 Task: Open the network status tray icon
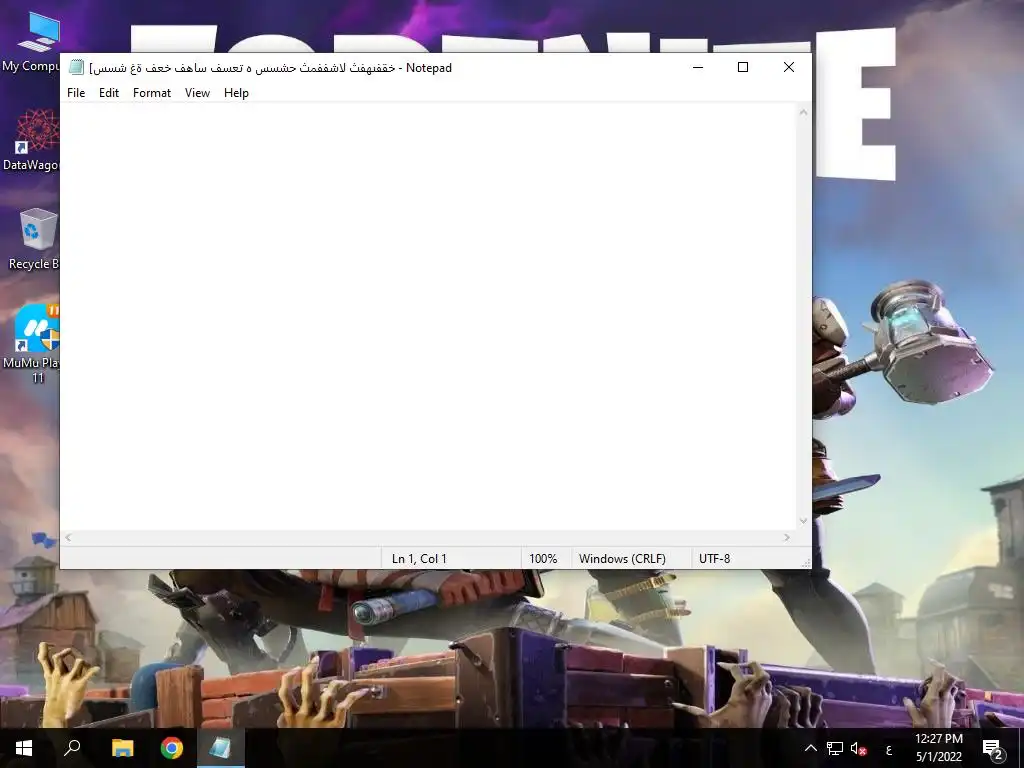coord(835,748)
